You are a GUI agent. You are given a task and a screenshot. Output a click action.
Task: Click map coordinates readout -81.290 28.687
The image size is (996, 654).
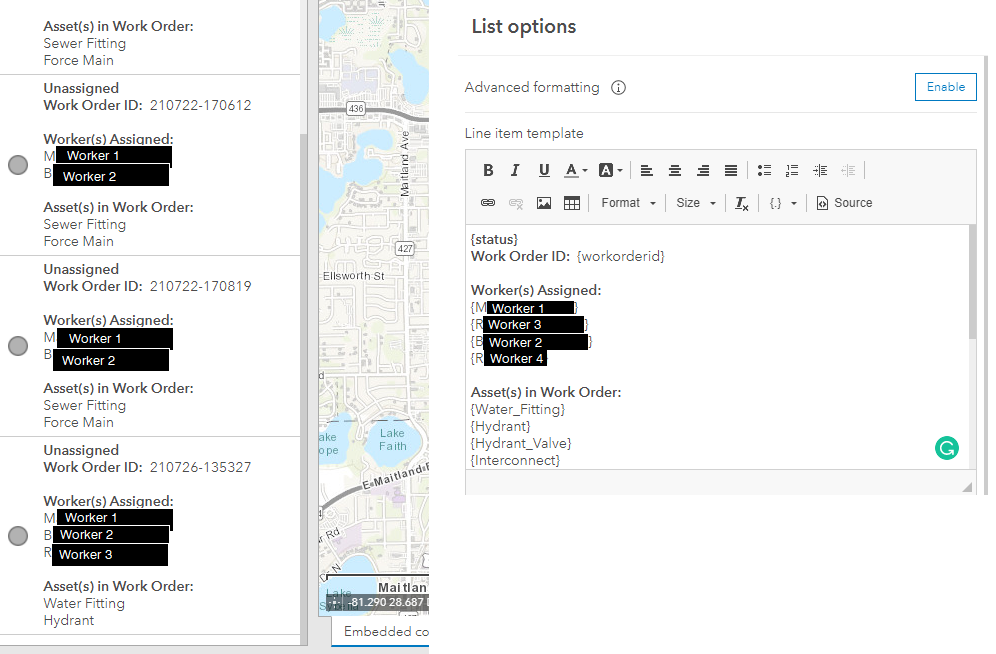pyautogui.click(x=387, y=602)
